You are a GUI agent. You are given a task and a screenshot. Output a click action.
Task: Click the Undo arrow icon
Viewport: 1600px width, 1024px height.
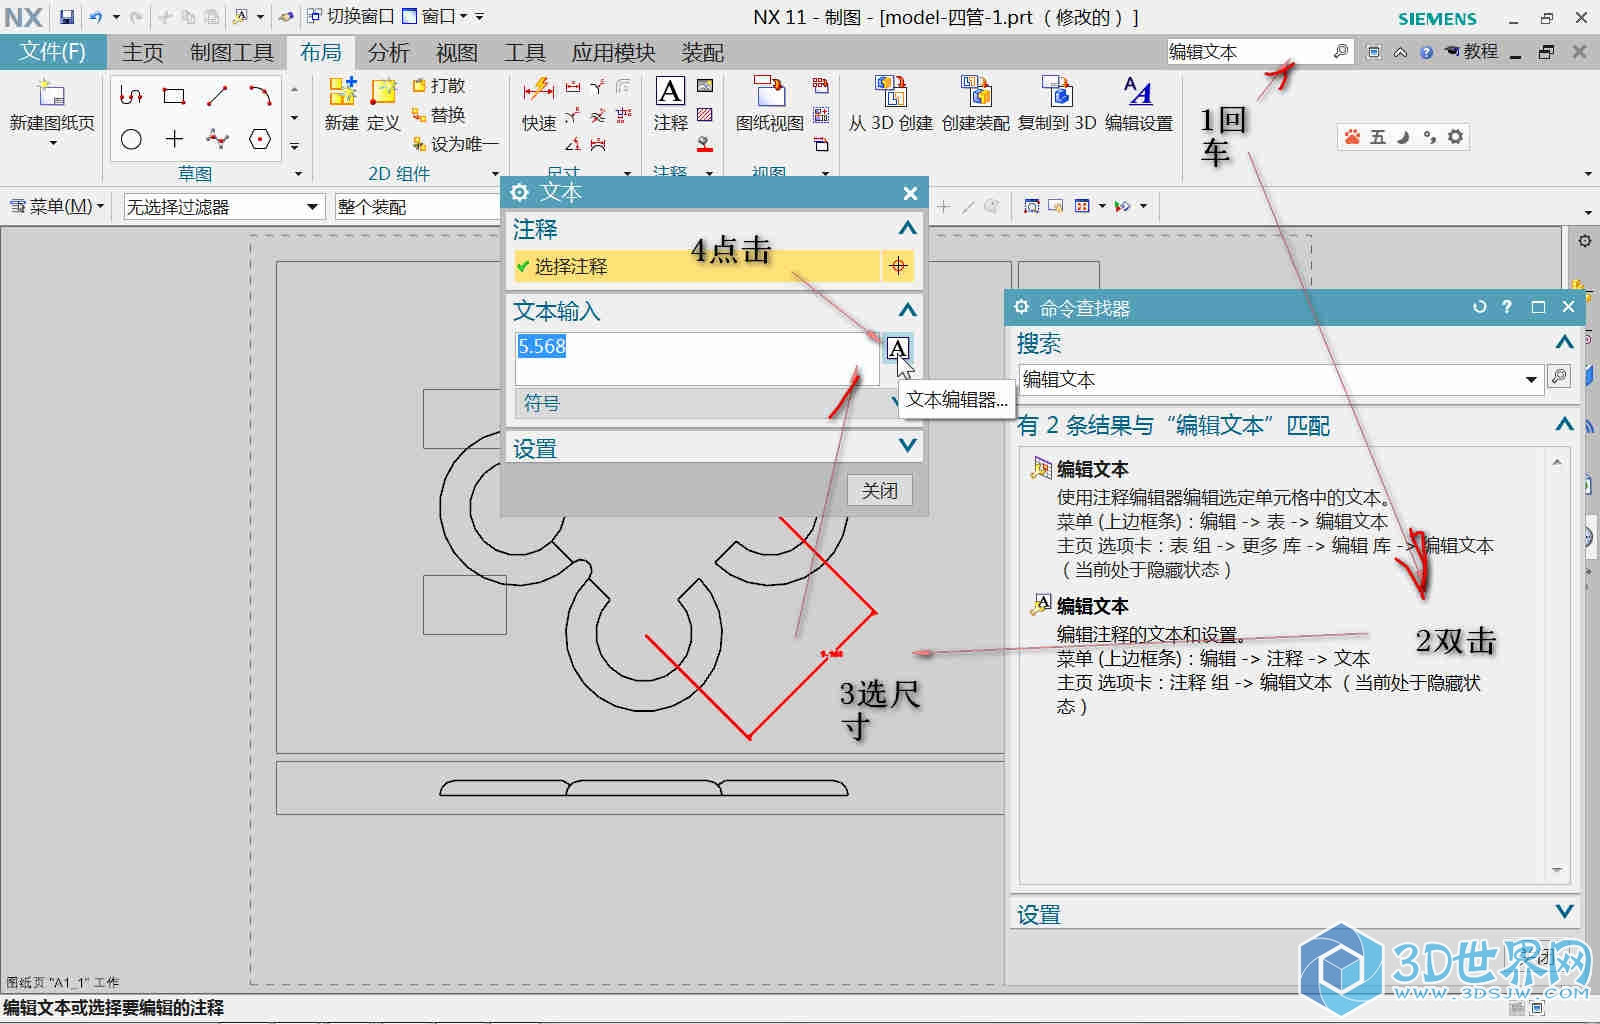(x=96, y=17)
